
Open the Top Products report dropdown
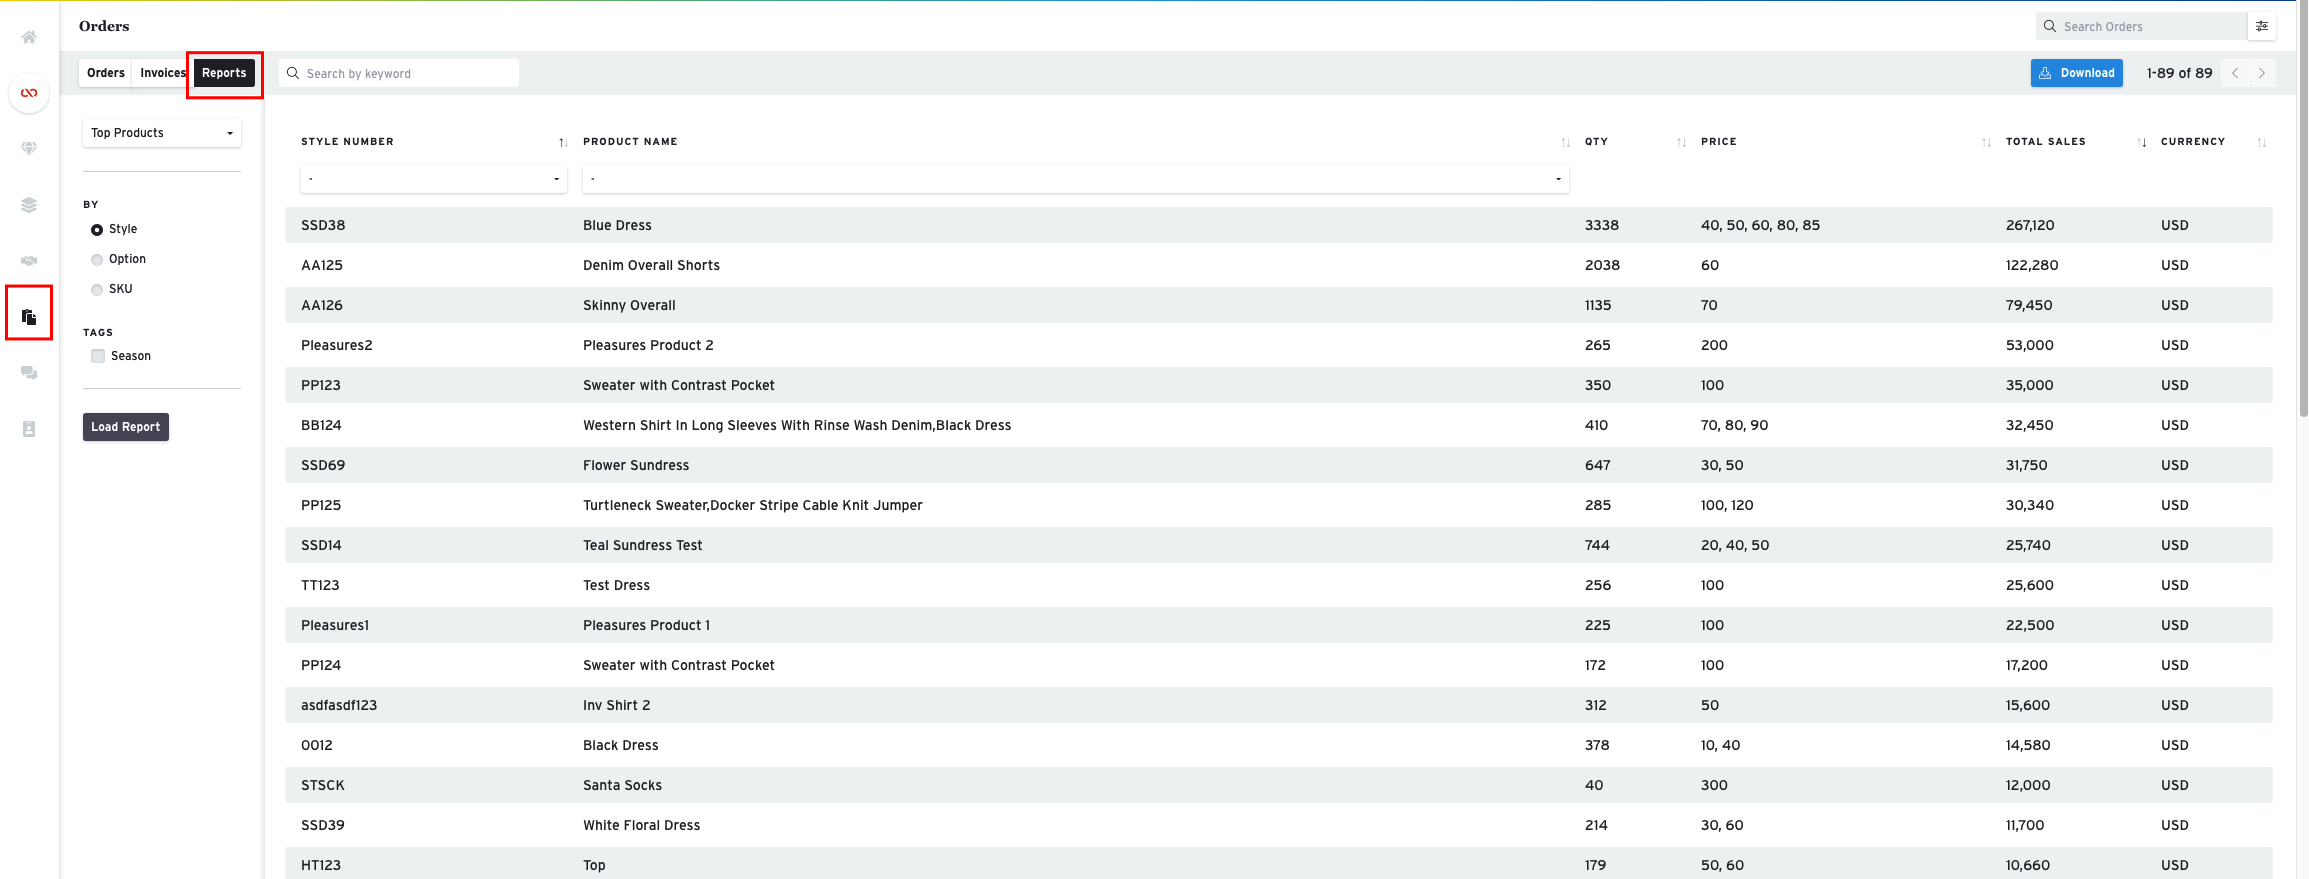tap(161, 133)
